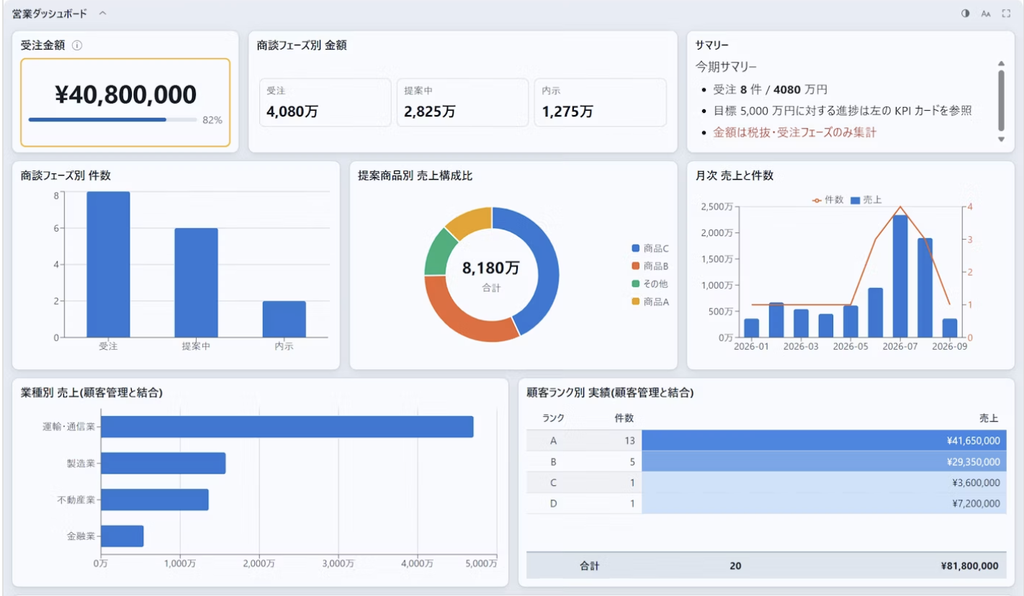
Task: Click the 2026-01 monthly sales bar
Action: coord(752,328)
